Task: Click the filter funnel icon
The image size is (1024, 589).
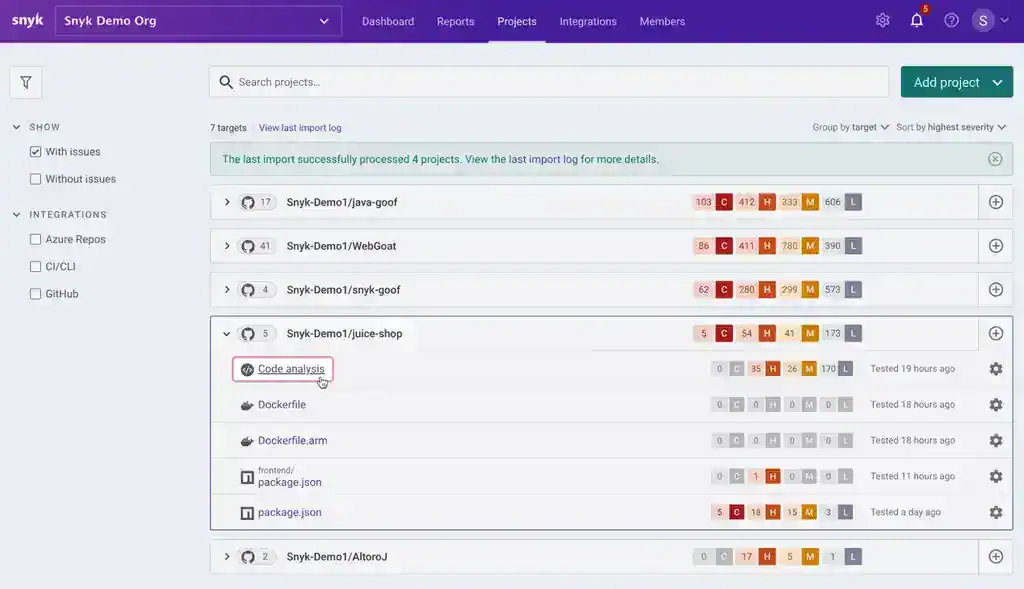Action: (25, 82)
